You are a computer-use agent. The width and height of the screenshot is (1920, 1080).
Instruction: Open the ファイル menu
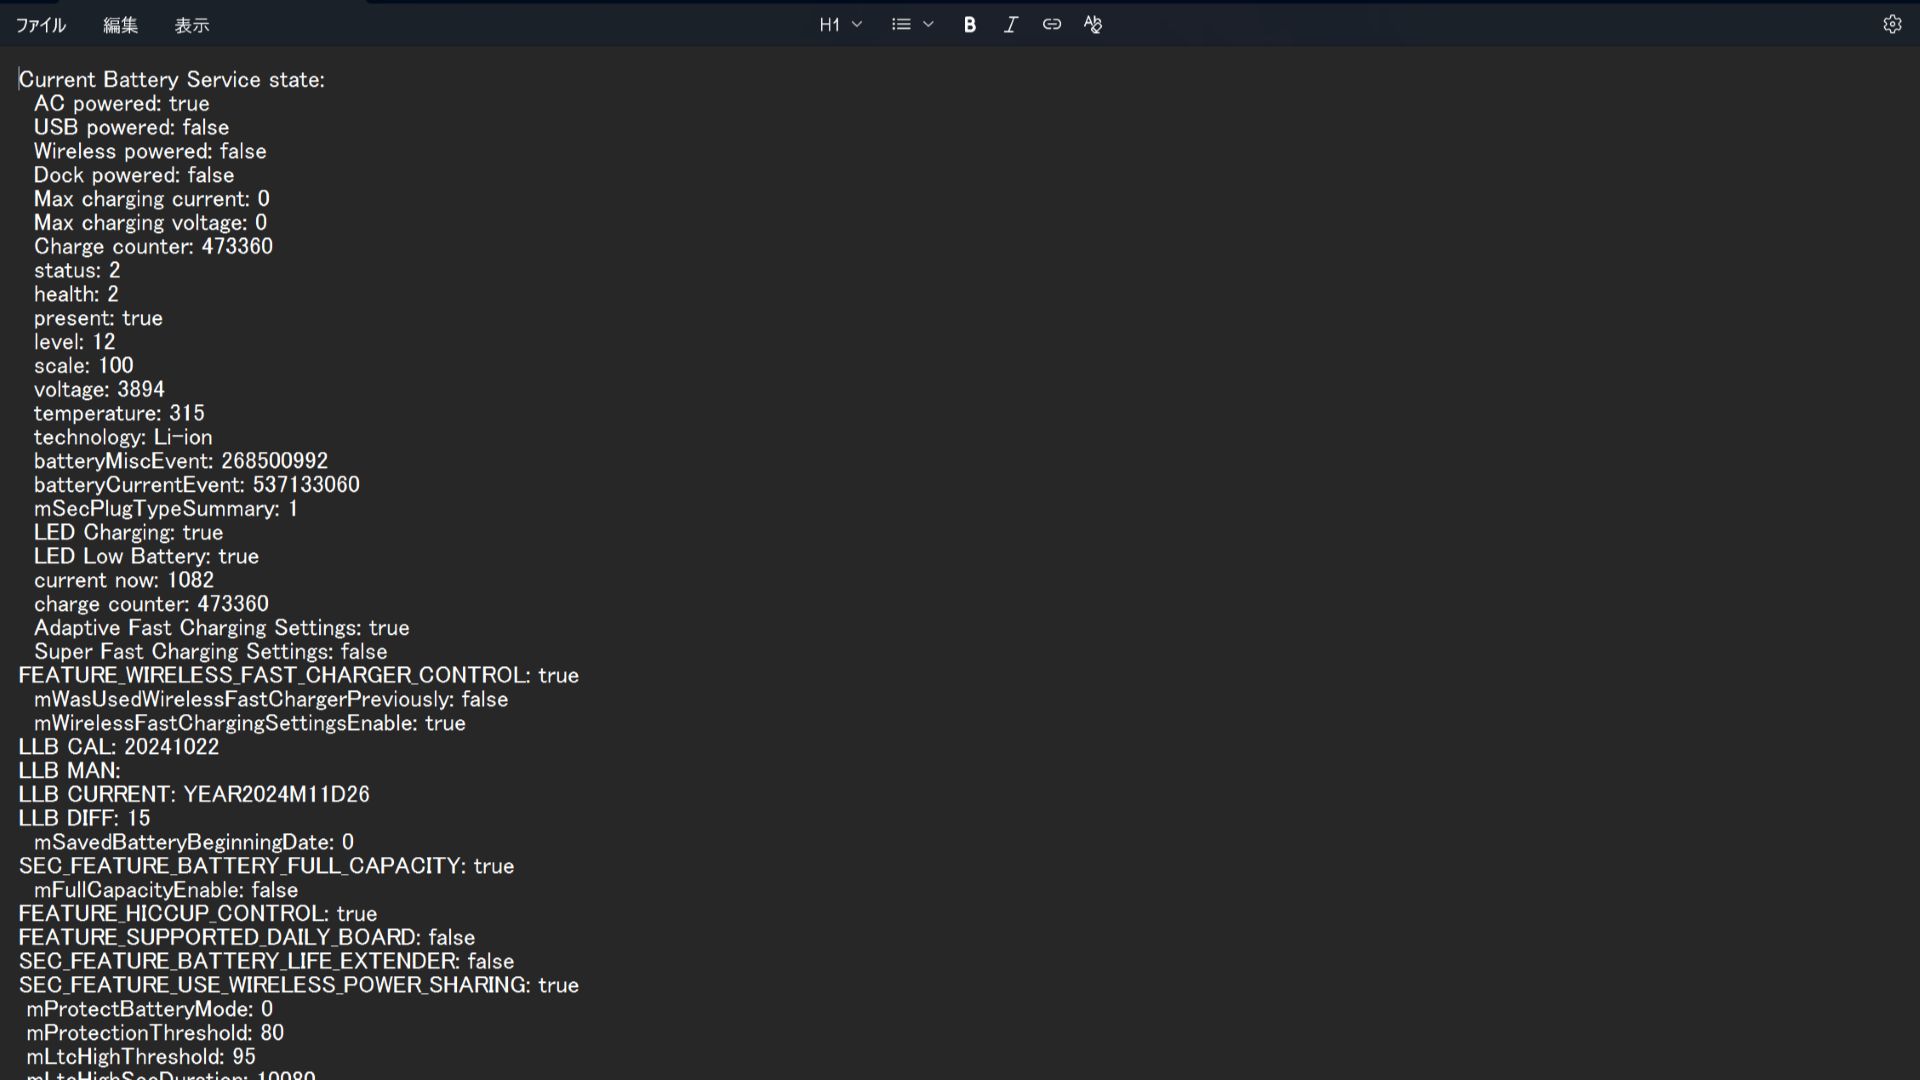pyautogui.click(x=40, y=24)
